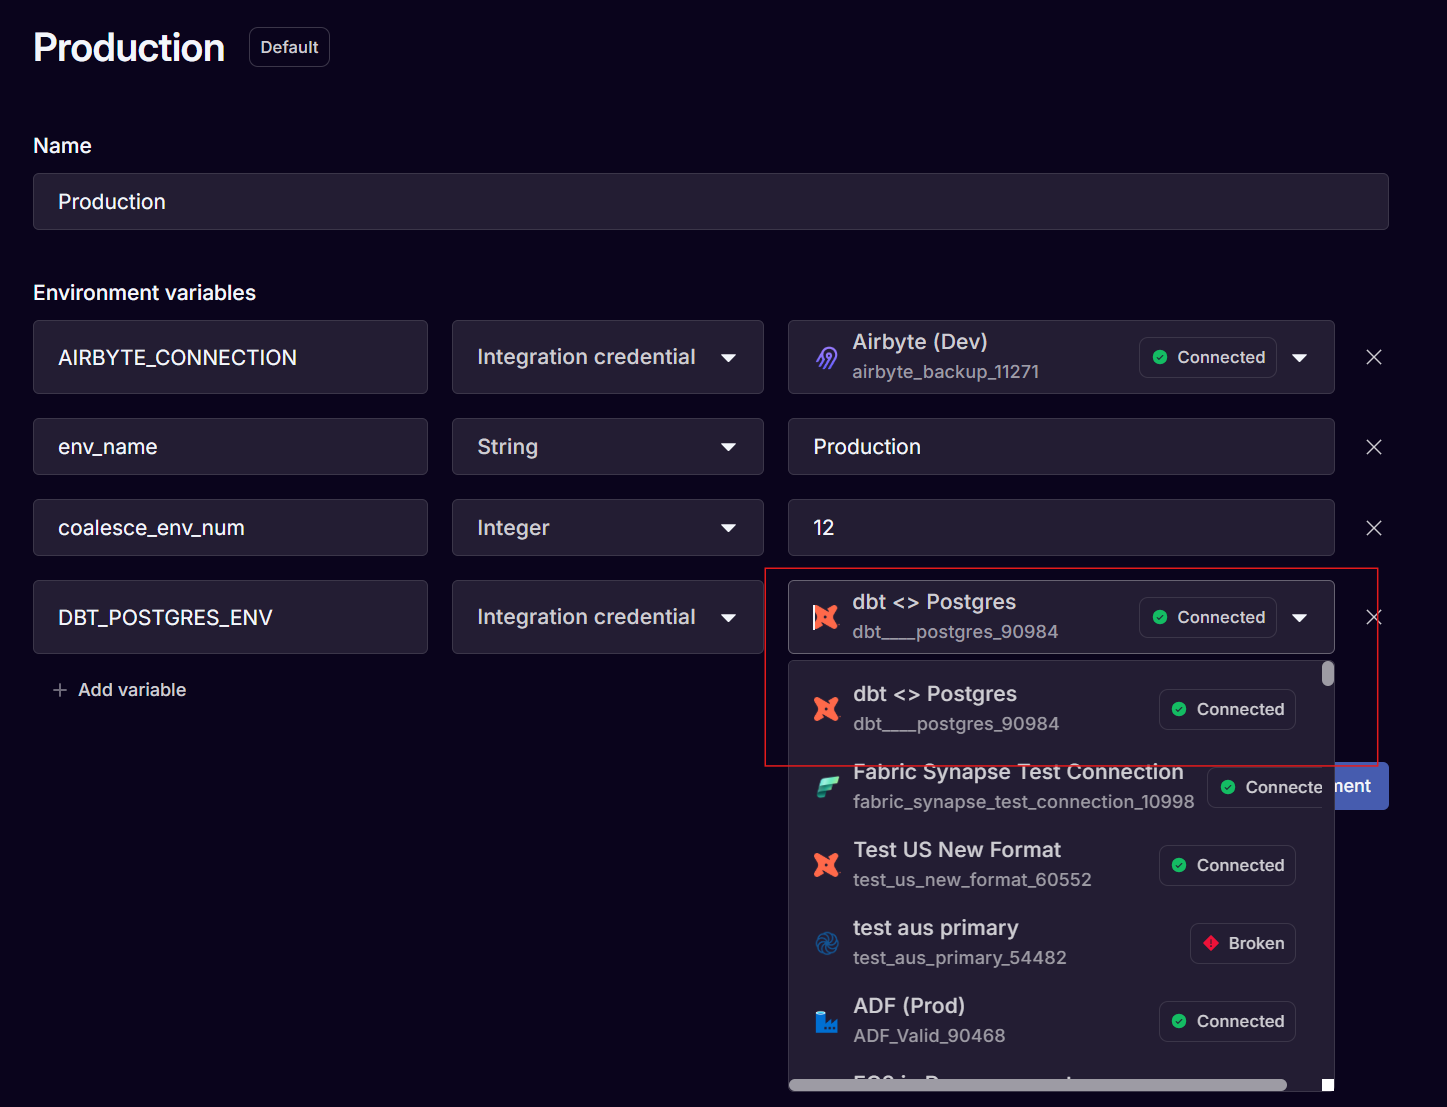
Task: Click the dbt logo in the selected credential
Action: pyautogui.click(x=826, y=617)
